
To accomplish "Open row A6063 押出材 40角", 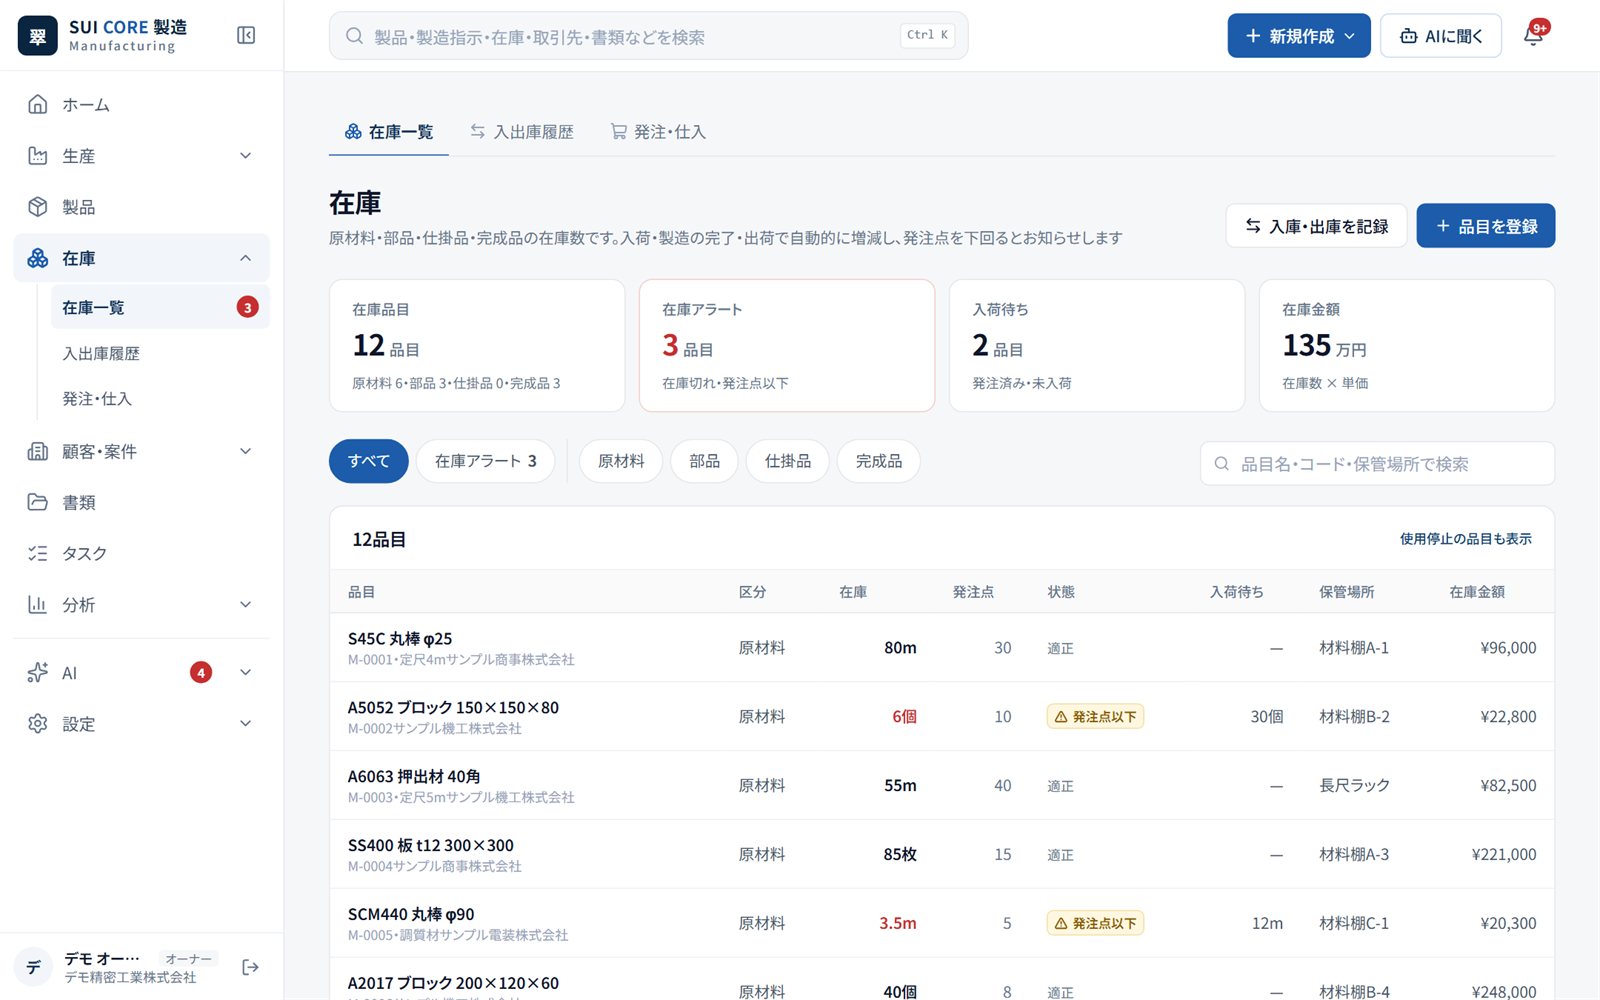I will [942, 786].
